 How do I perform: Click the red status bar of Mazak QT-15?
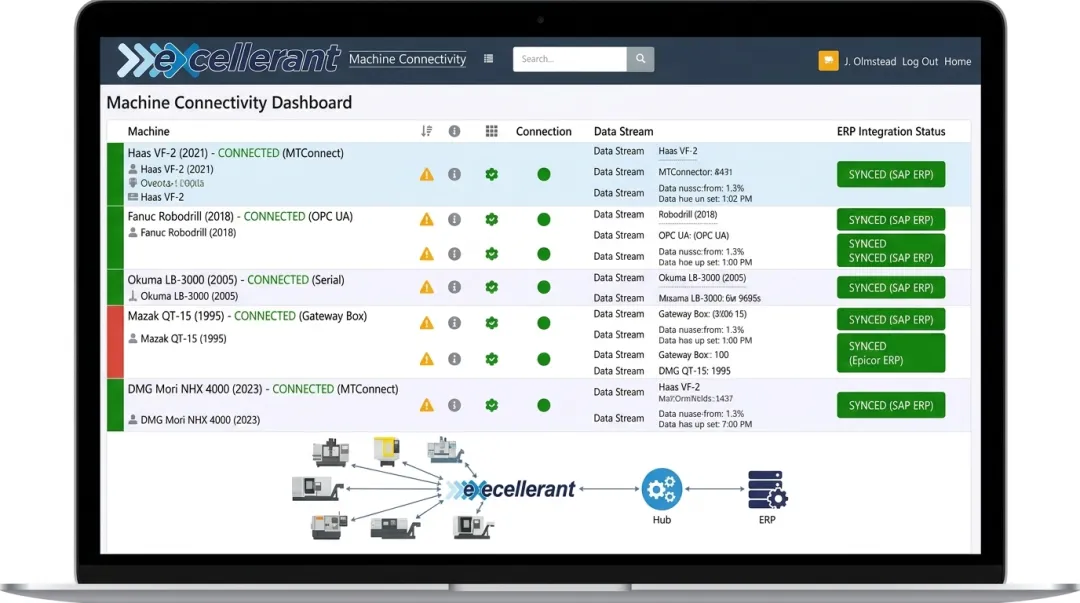tap(115, 342)
